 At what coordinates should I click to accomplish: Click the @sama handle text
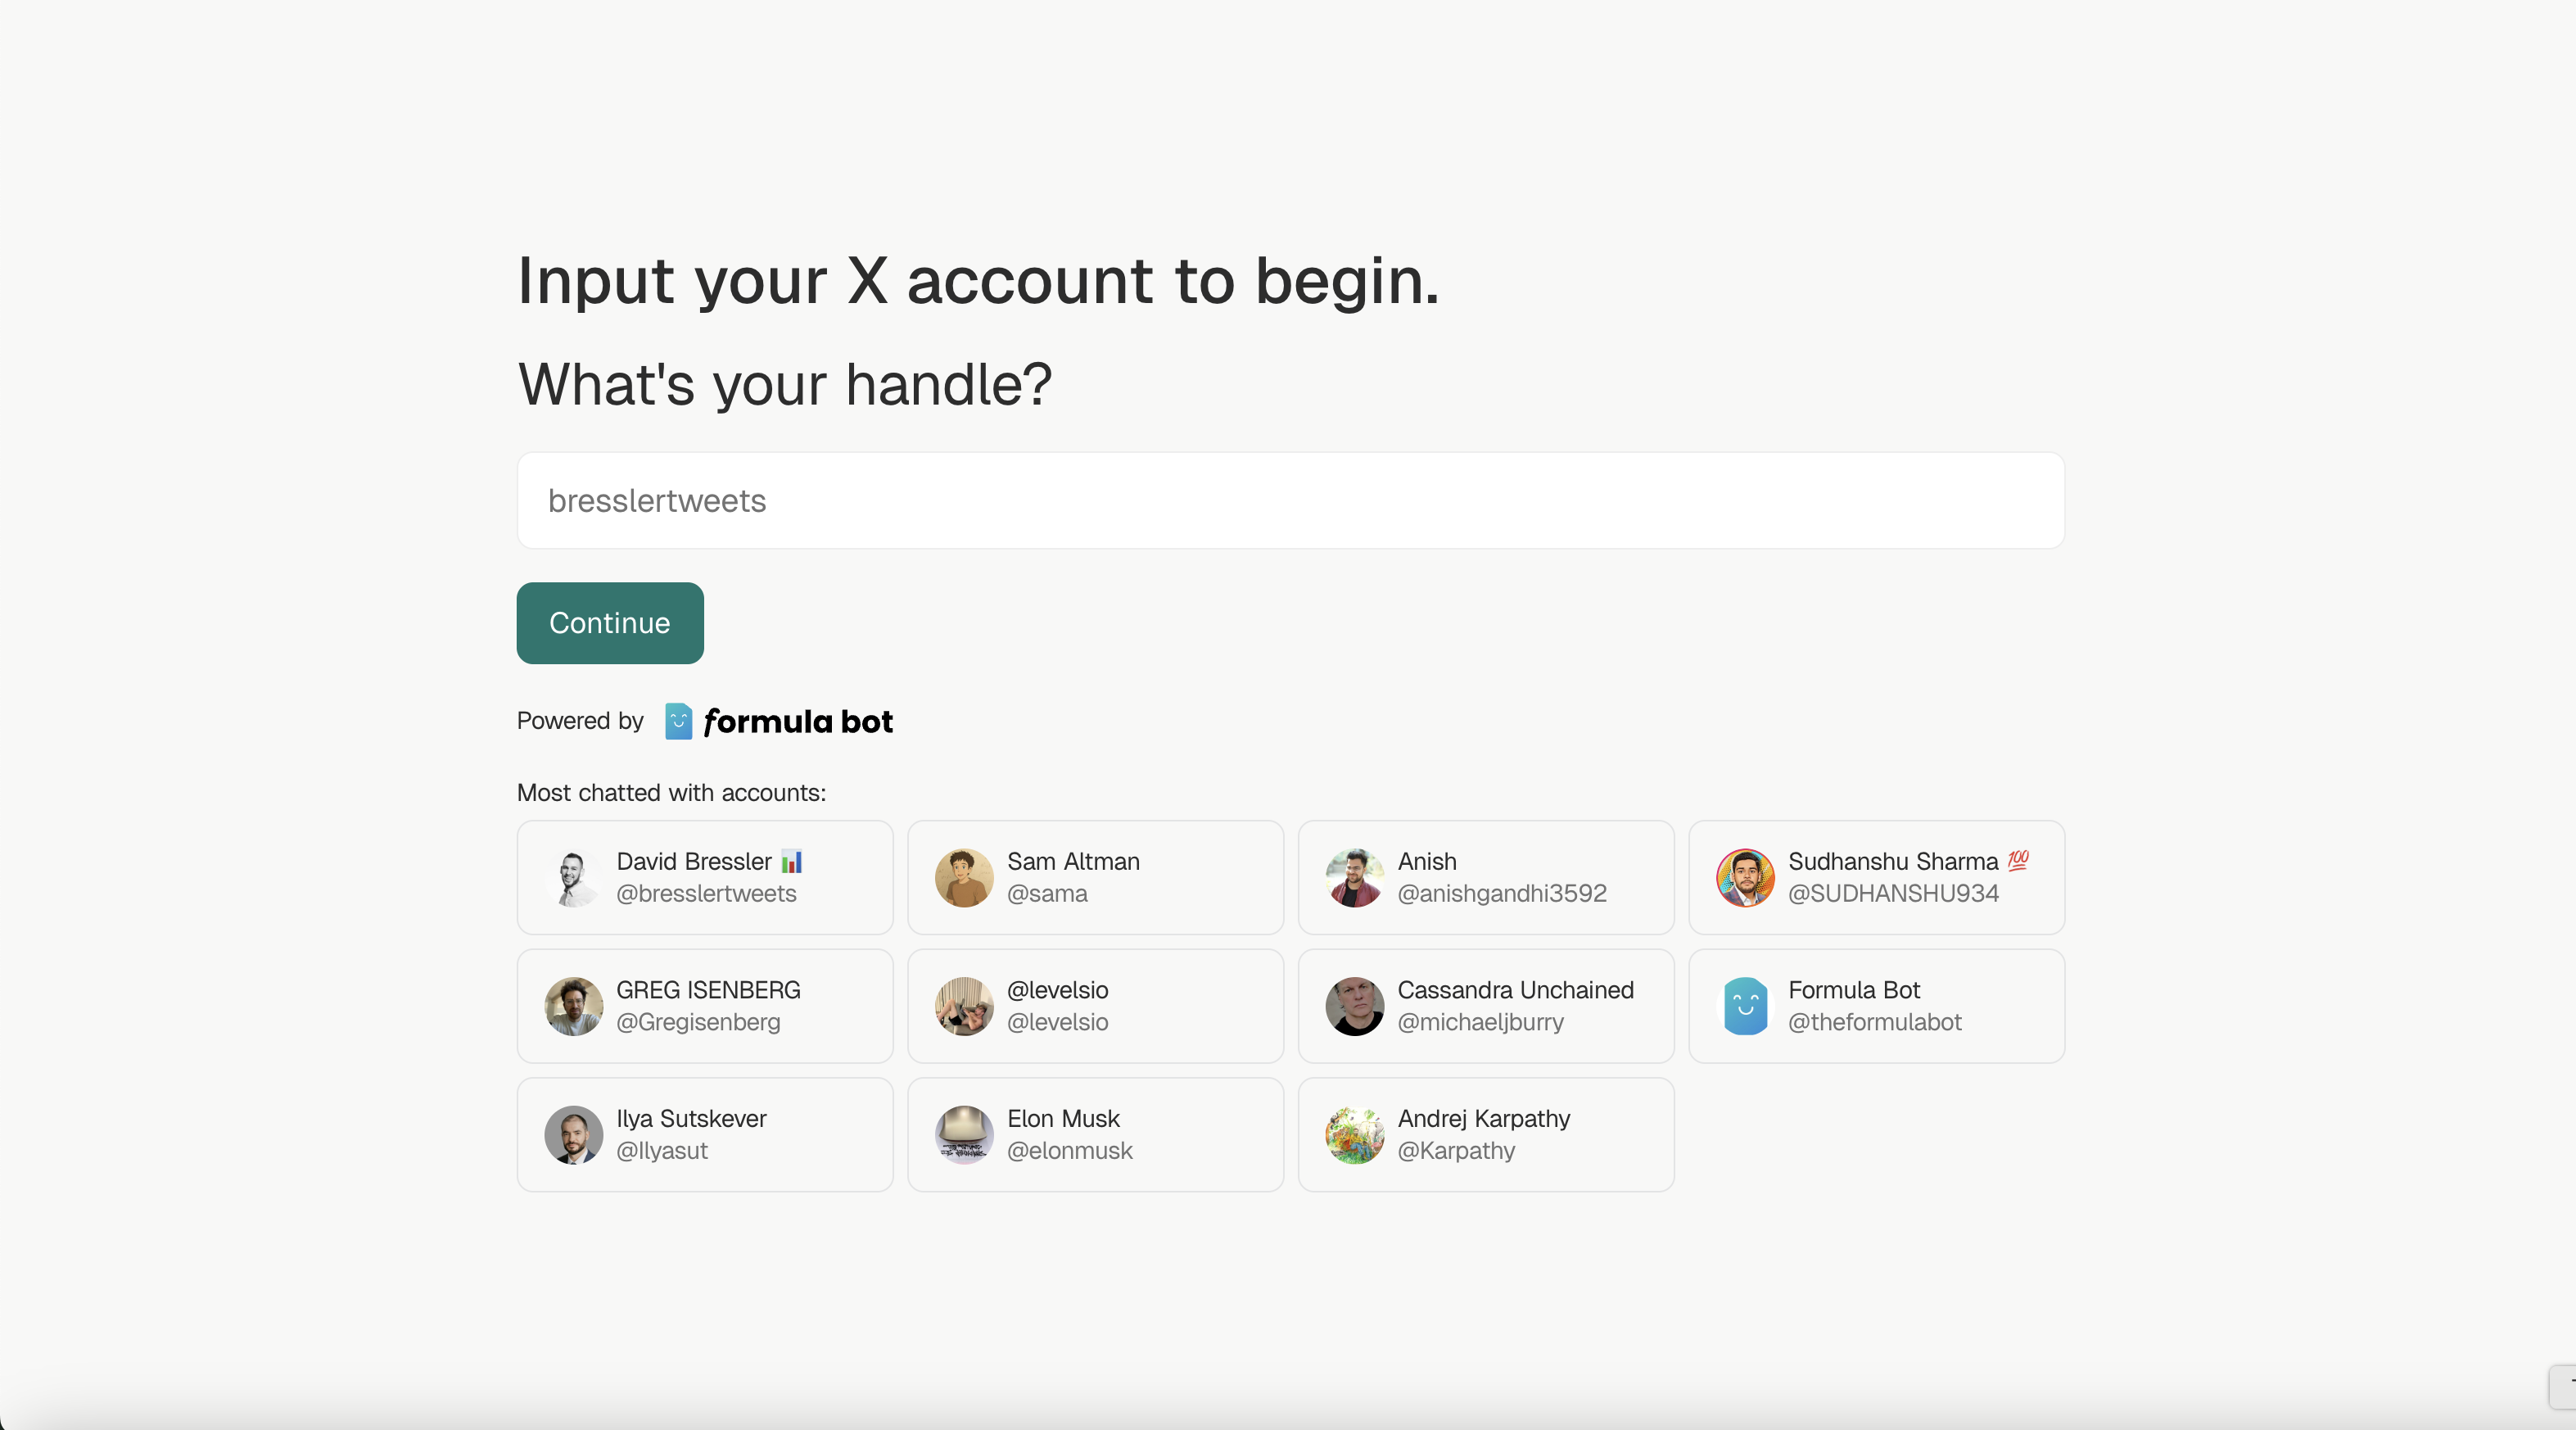pyautogui.click(x=1047, y=894)
